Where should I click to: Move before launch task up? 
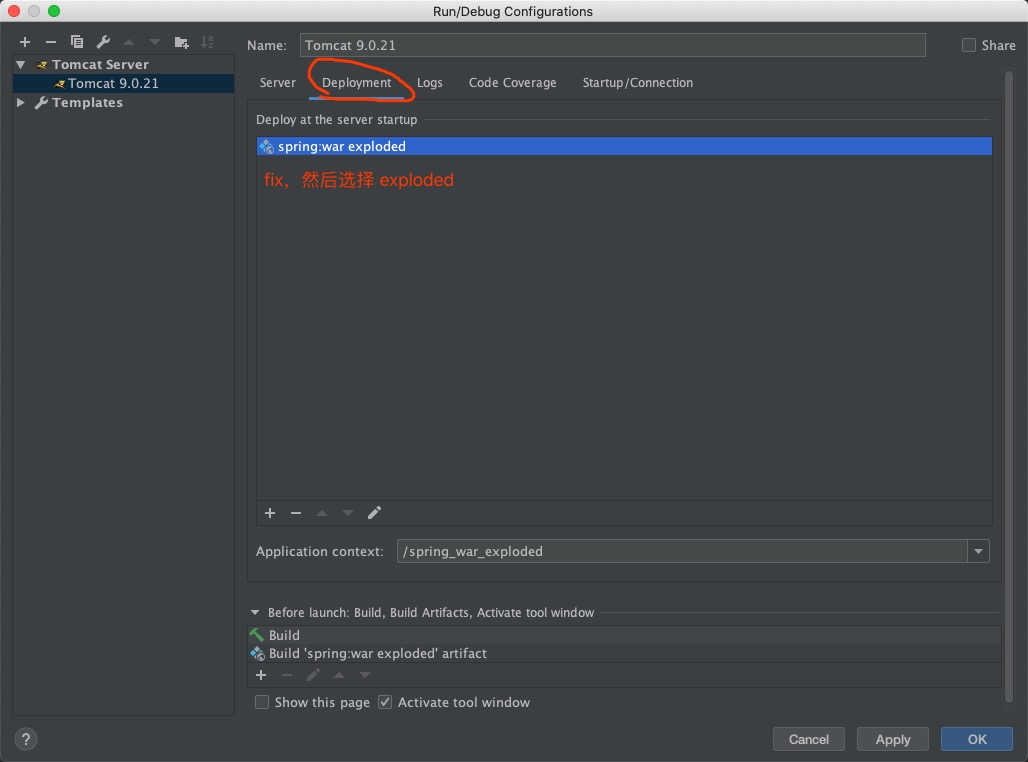(x=339, y=675)
